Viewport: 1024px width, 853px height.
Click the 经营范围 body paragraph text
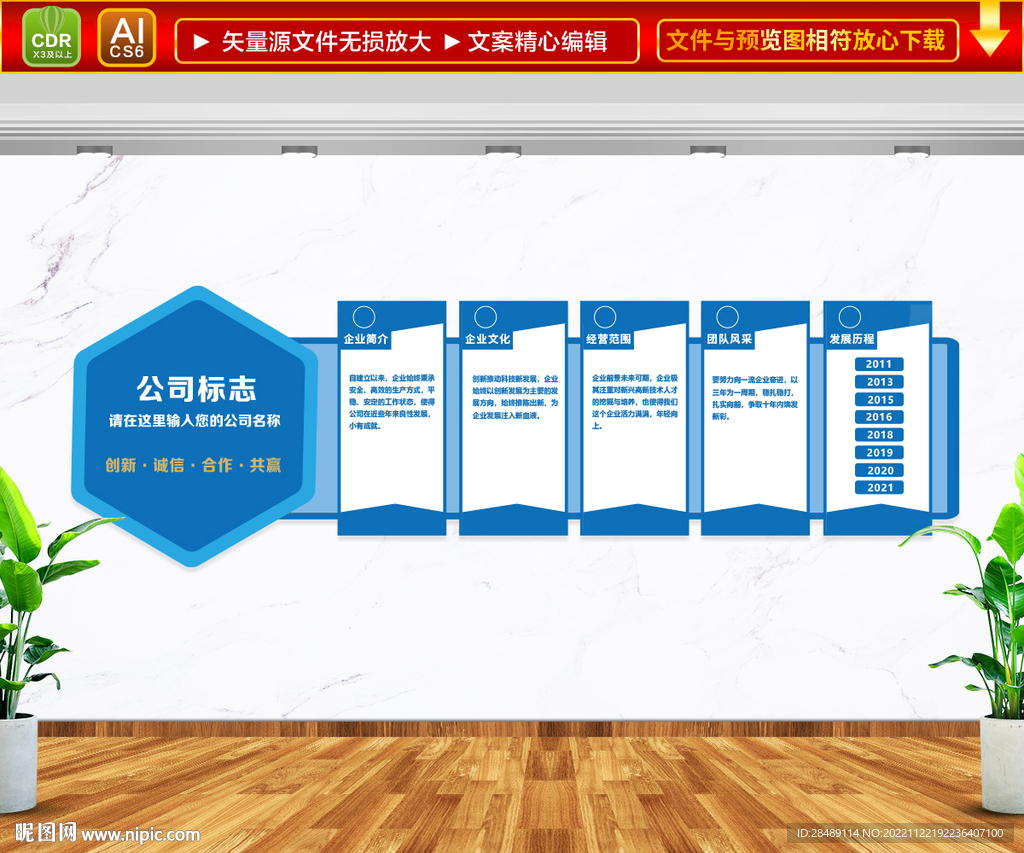pyautogui.click(x=635, y=402)
